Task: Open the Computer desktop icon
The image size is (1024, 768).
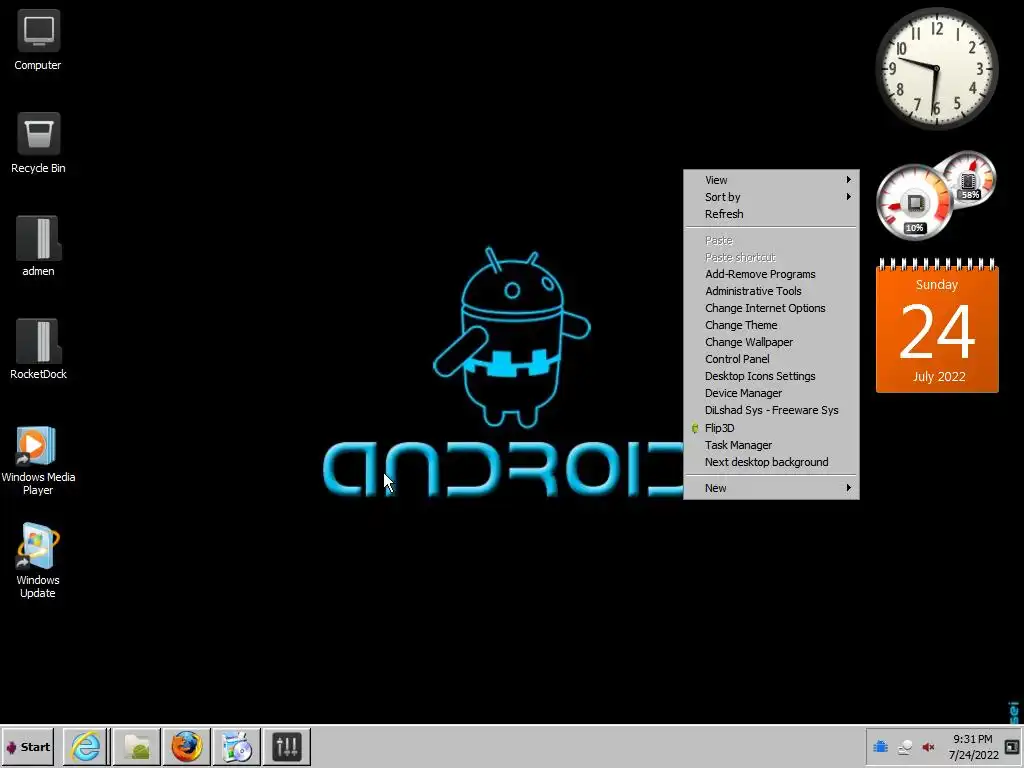Action: (38, 40)
